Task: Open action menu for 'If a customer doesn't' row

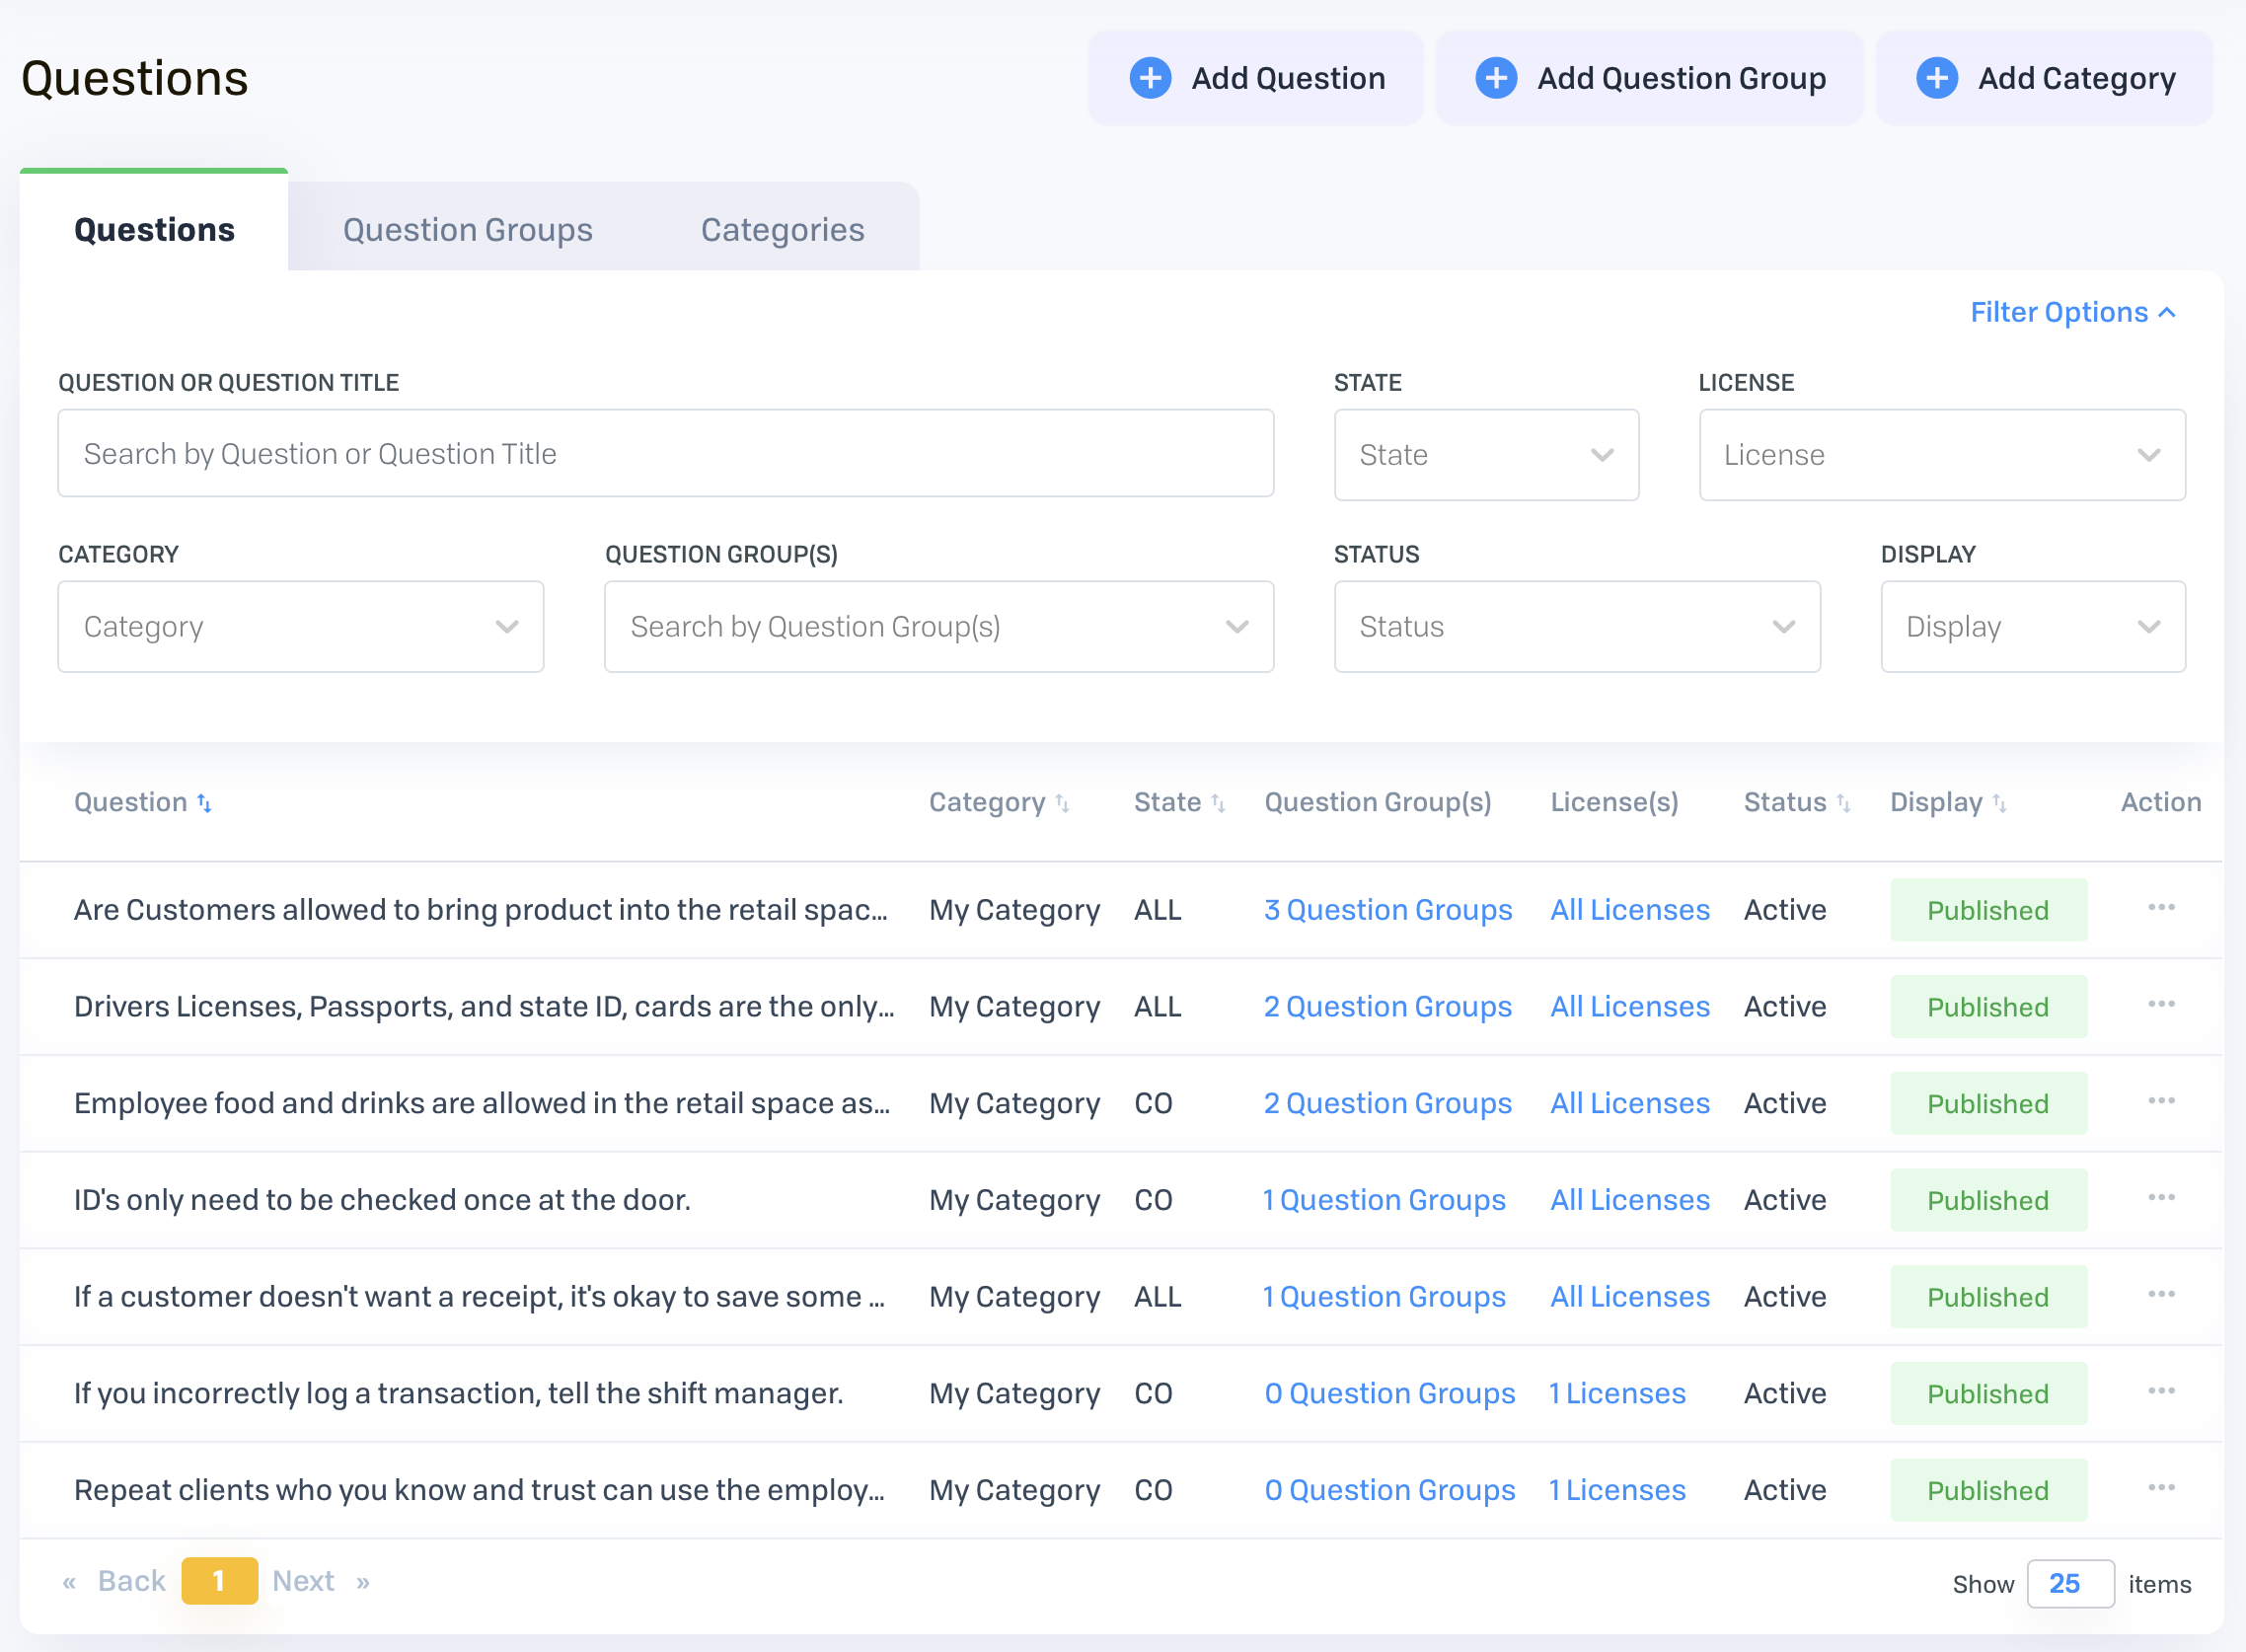Action: (x=2161, y=1294)
